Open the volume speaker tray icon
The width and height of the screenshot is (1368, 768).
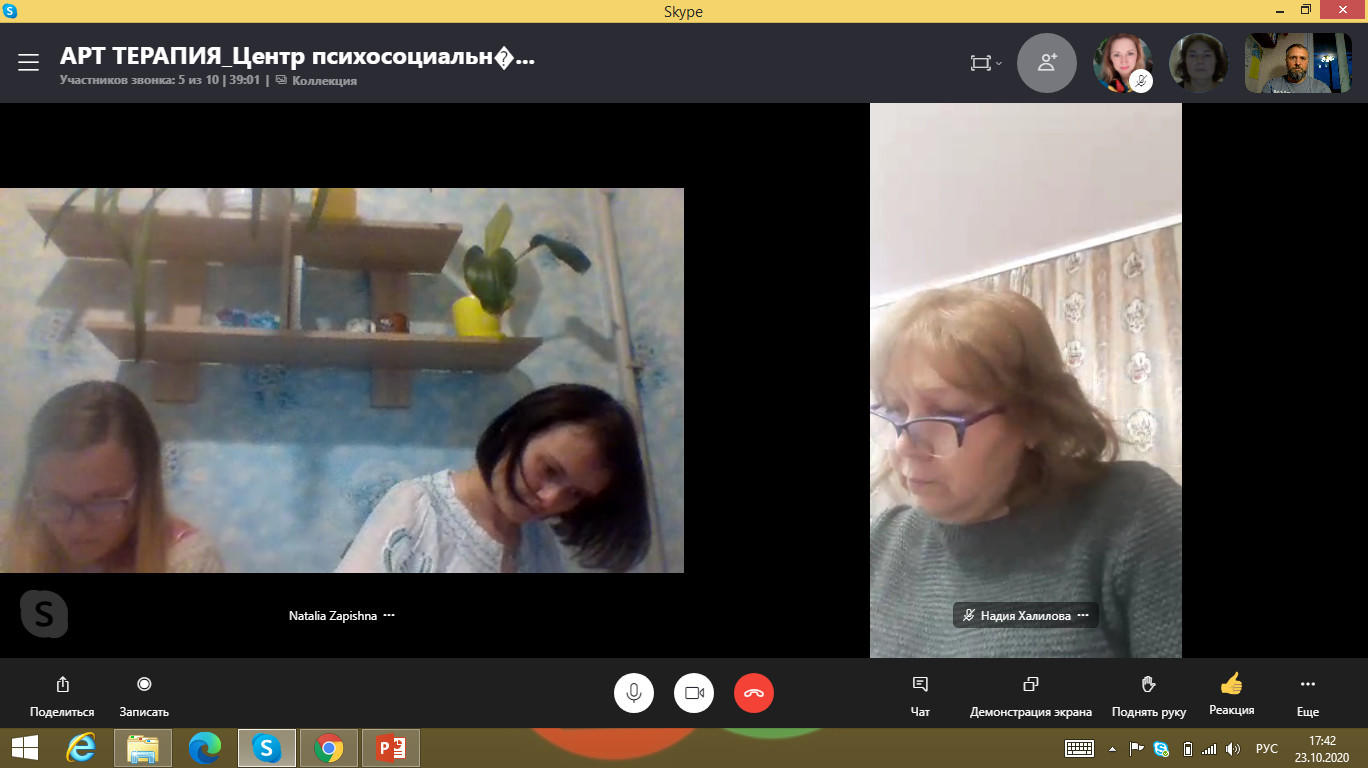click(x=1233, y=748)
